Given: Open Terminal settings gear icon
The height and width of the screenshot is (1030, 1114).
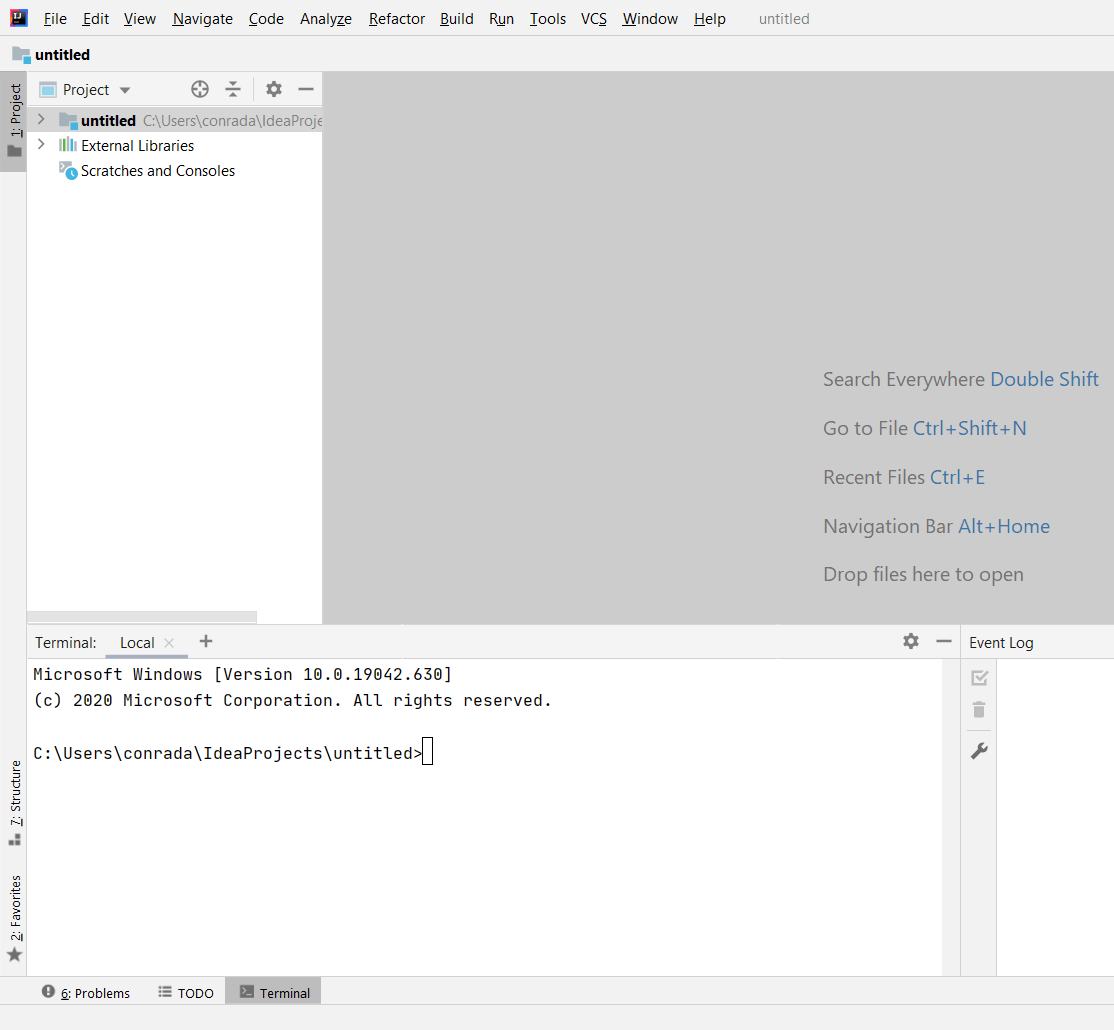Looking at the screenshot, I should point(910,641).
